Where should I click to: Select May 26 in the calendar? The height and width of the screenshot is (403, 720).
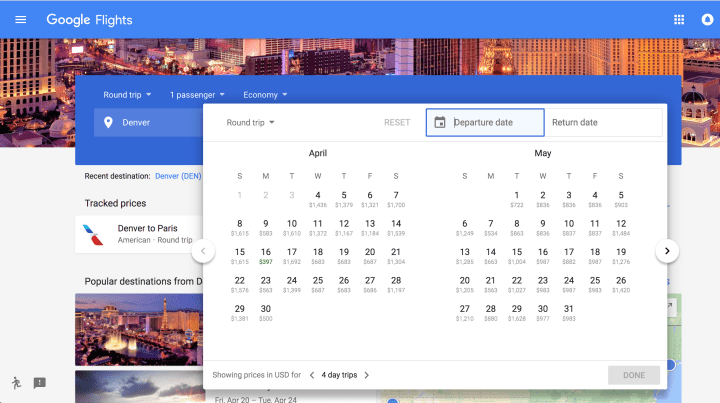tap(621, 284)
